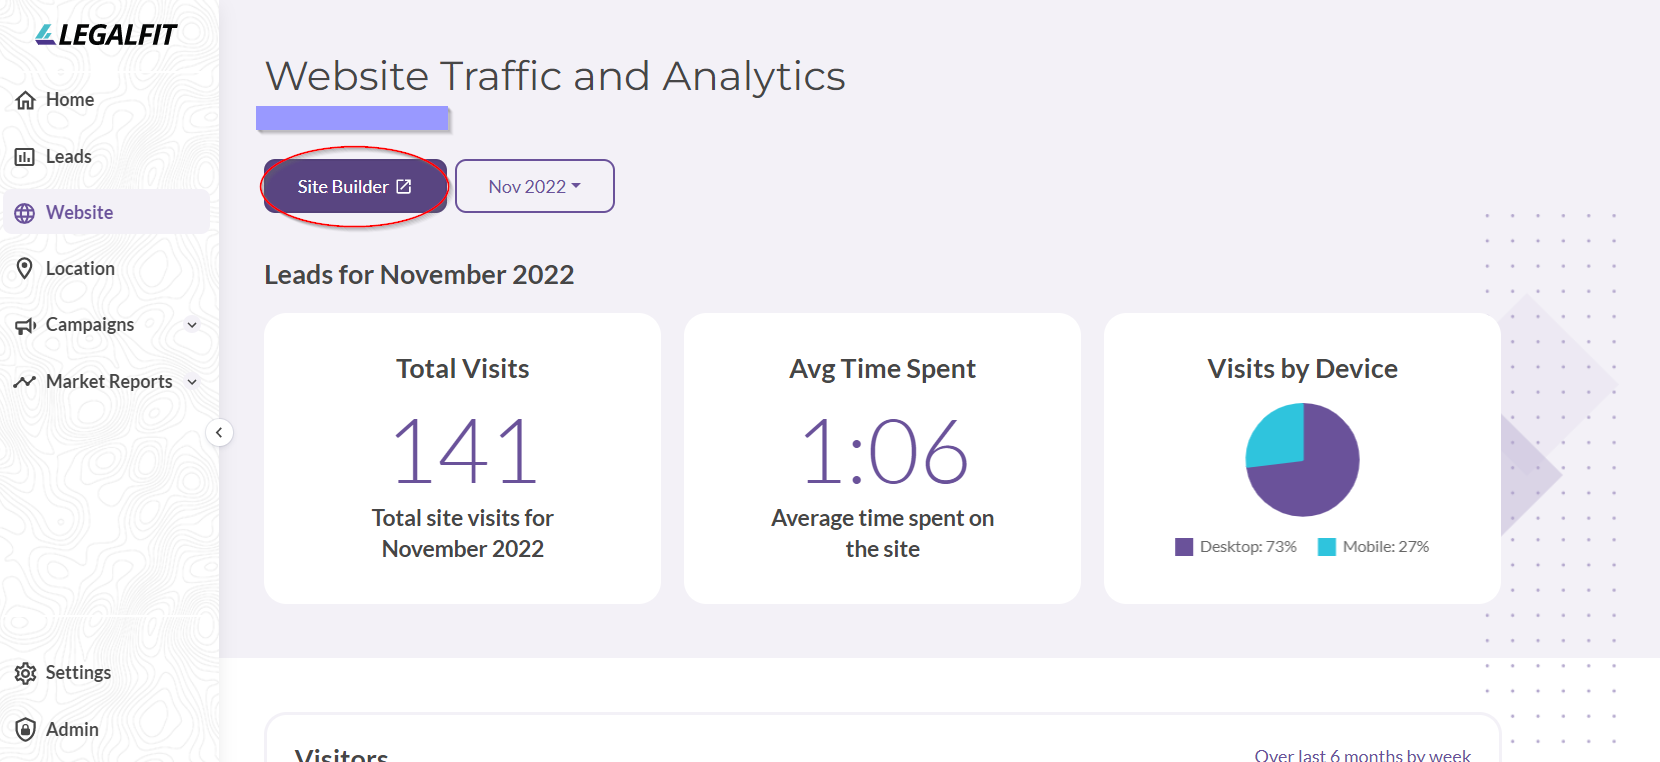Click the Campaigns megaphone icon

pos(25,325)
